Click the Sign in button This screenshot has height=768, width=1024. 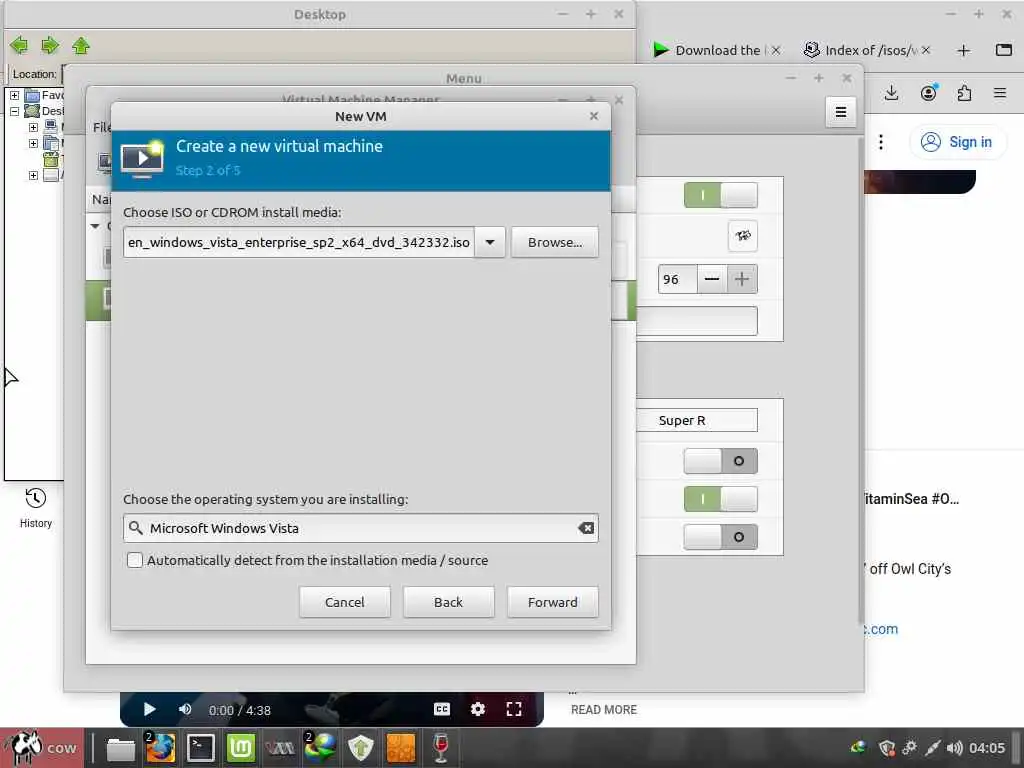[957, 142]
